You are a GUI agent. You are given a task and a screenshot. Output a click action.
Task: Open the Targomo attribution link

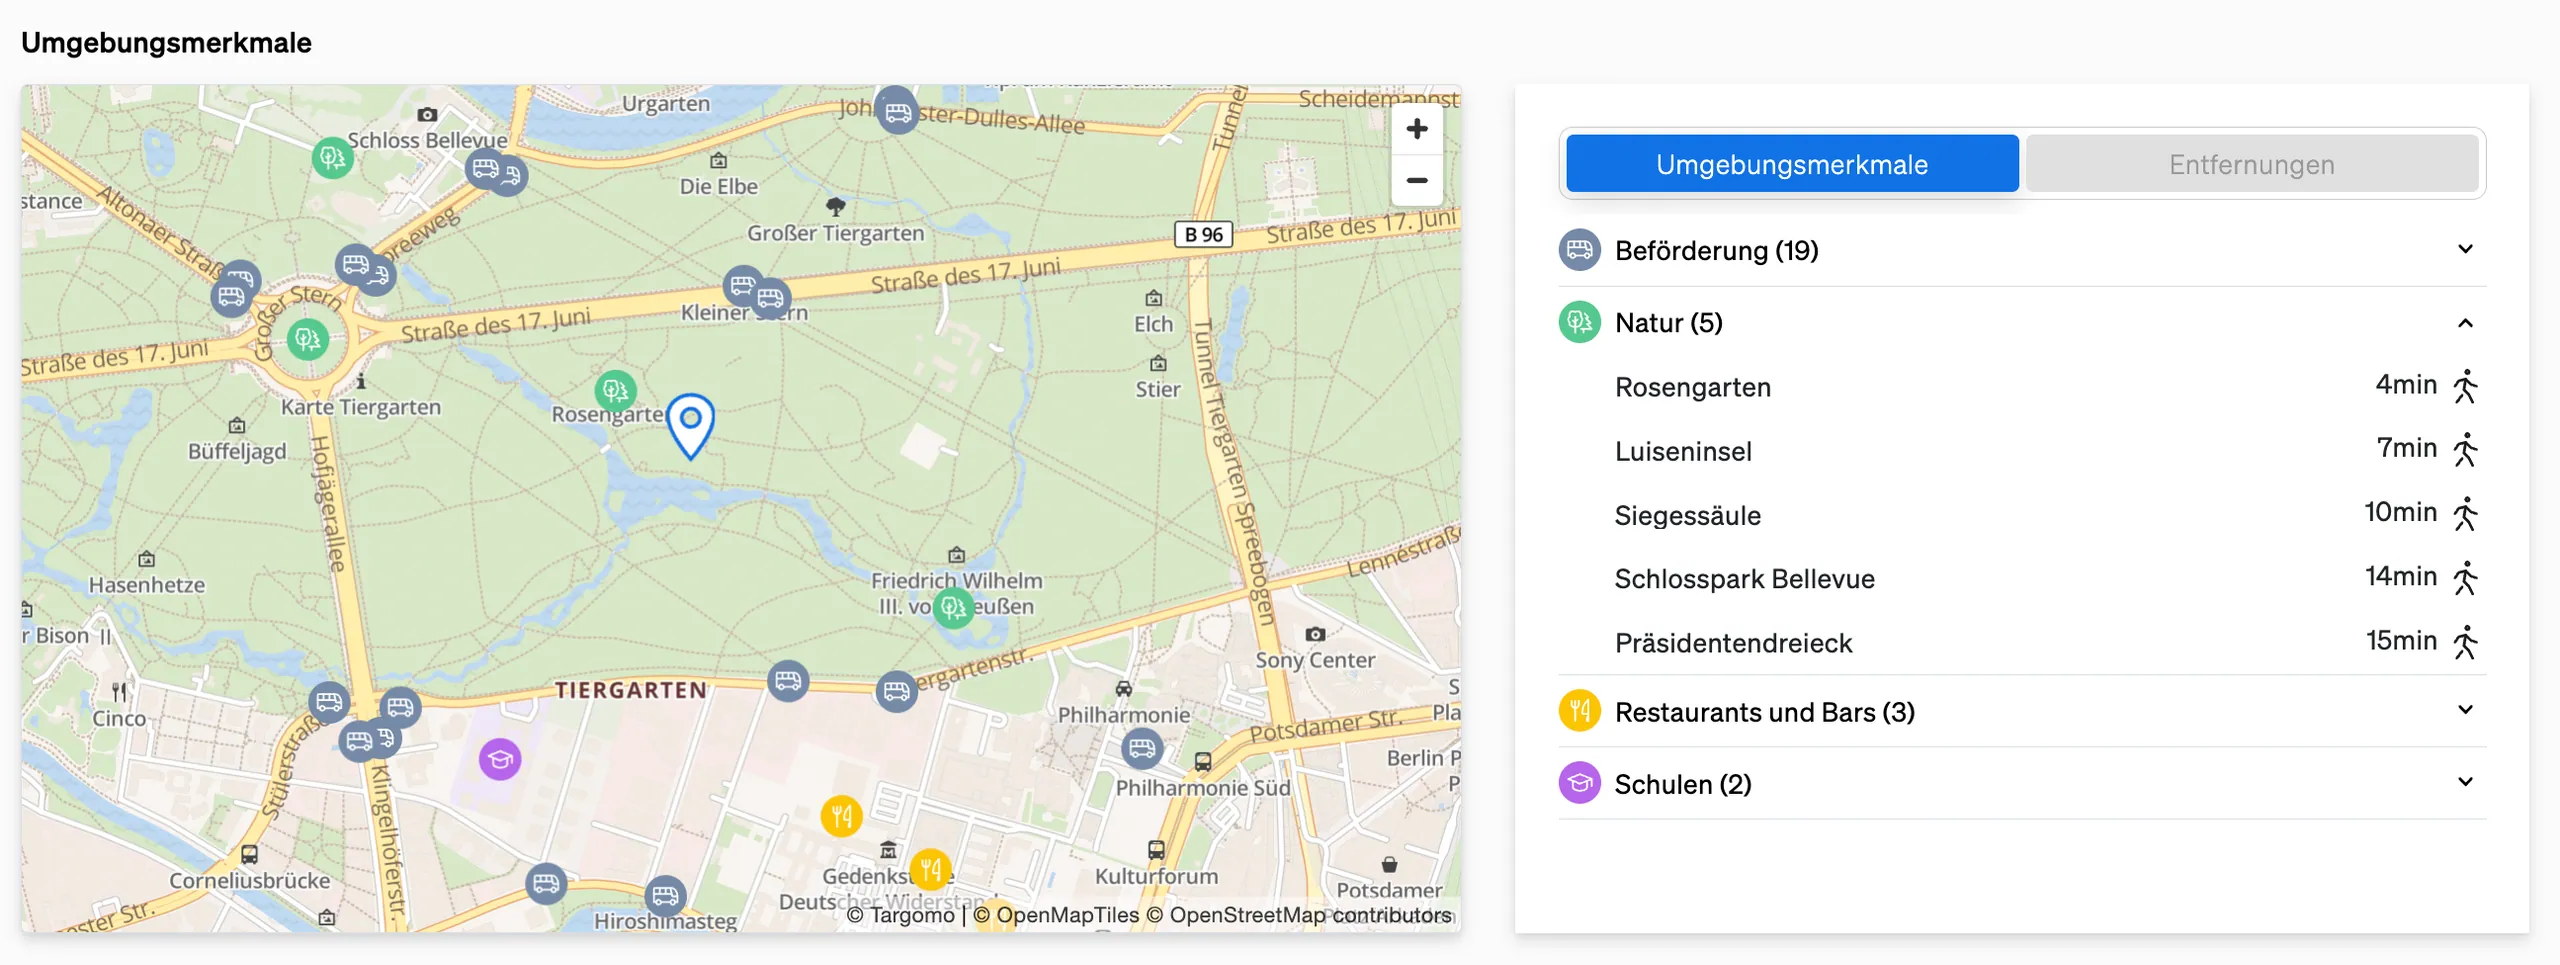point(901,915)
